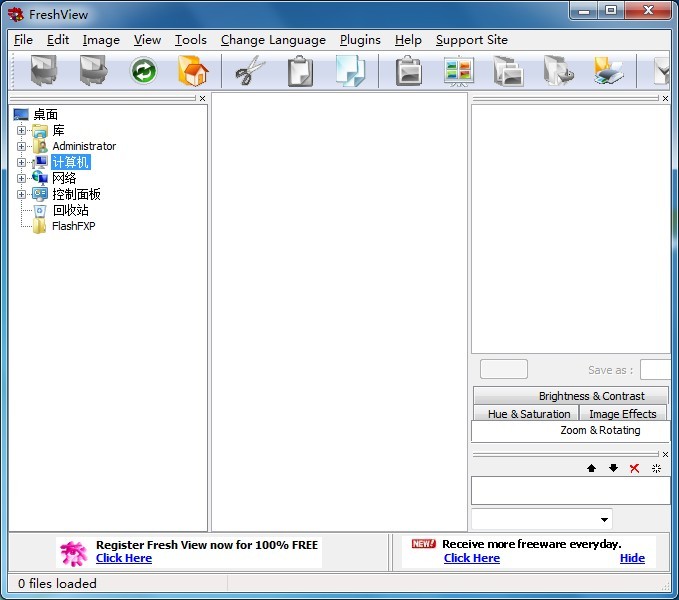The image size is (679, 600).
Task: Click the 回收站 recycle bin icon
Action: pyautogui.click(x=39, y=211)
